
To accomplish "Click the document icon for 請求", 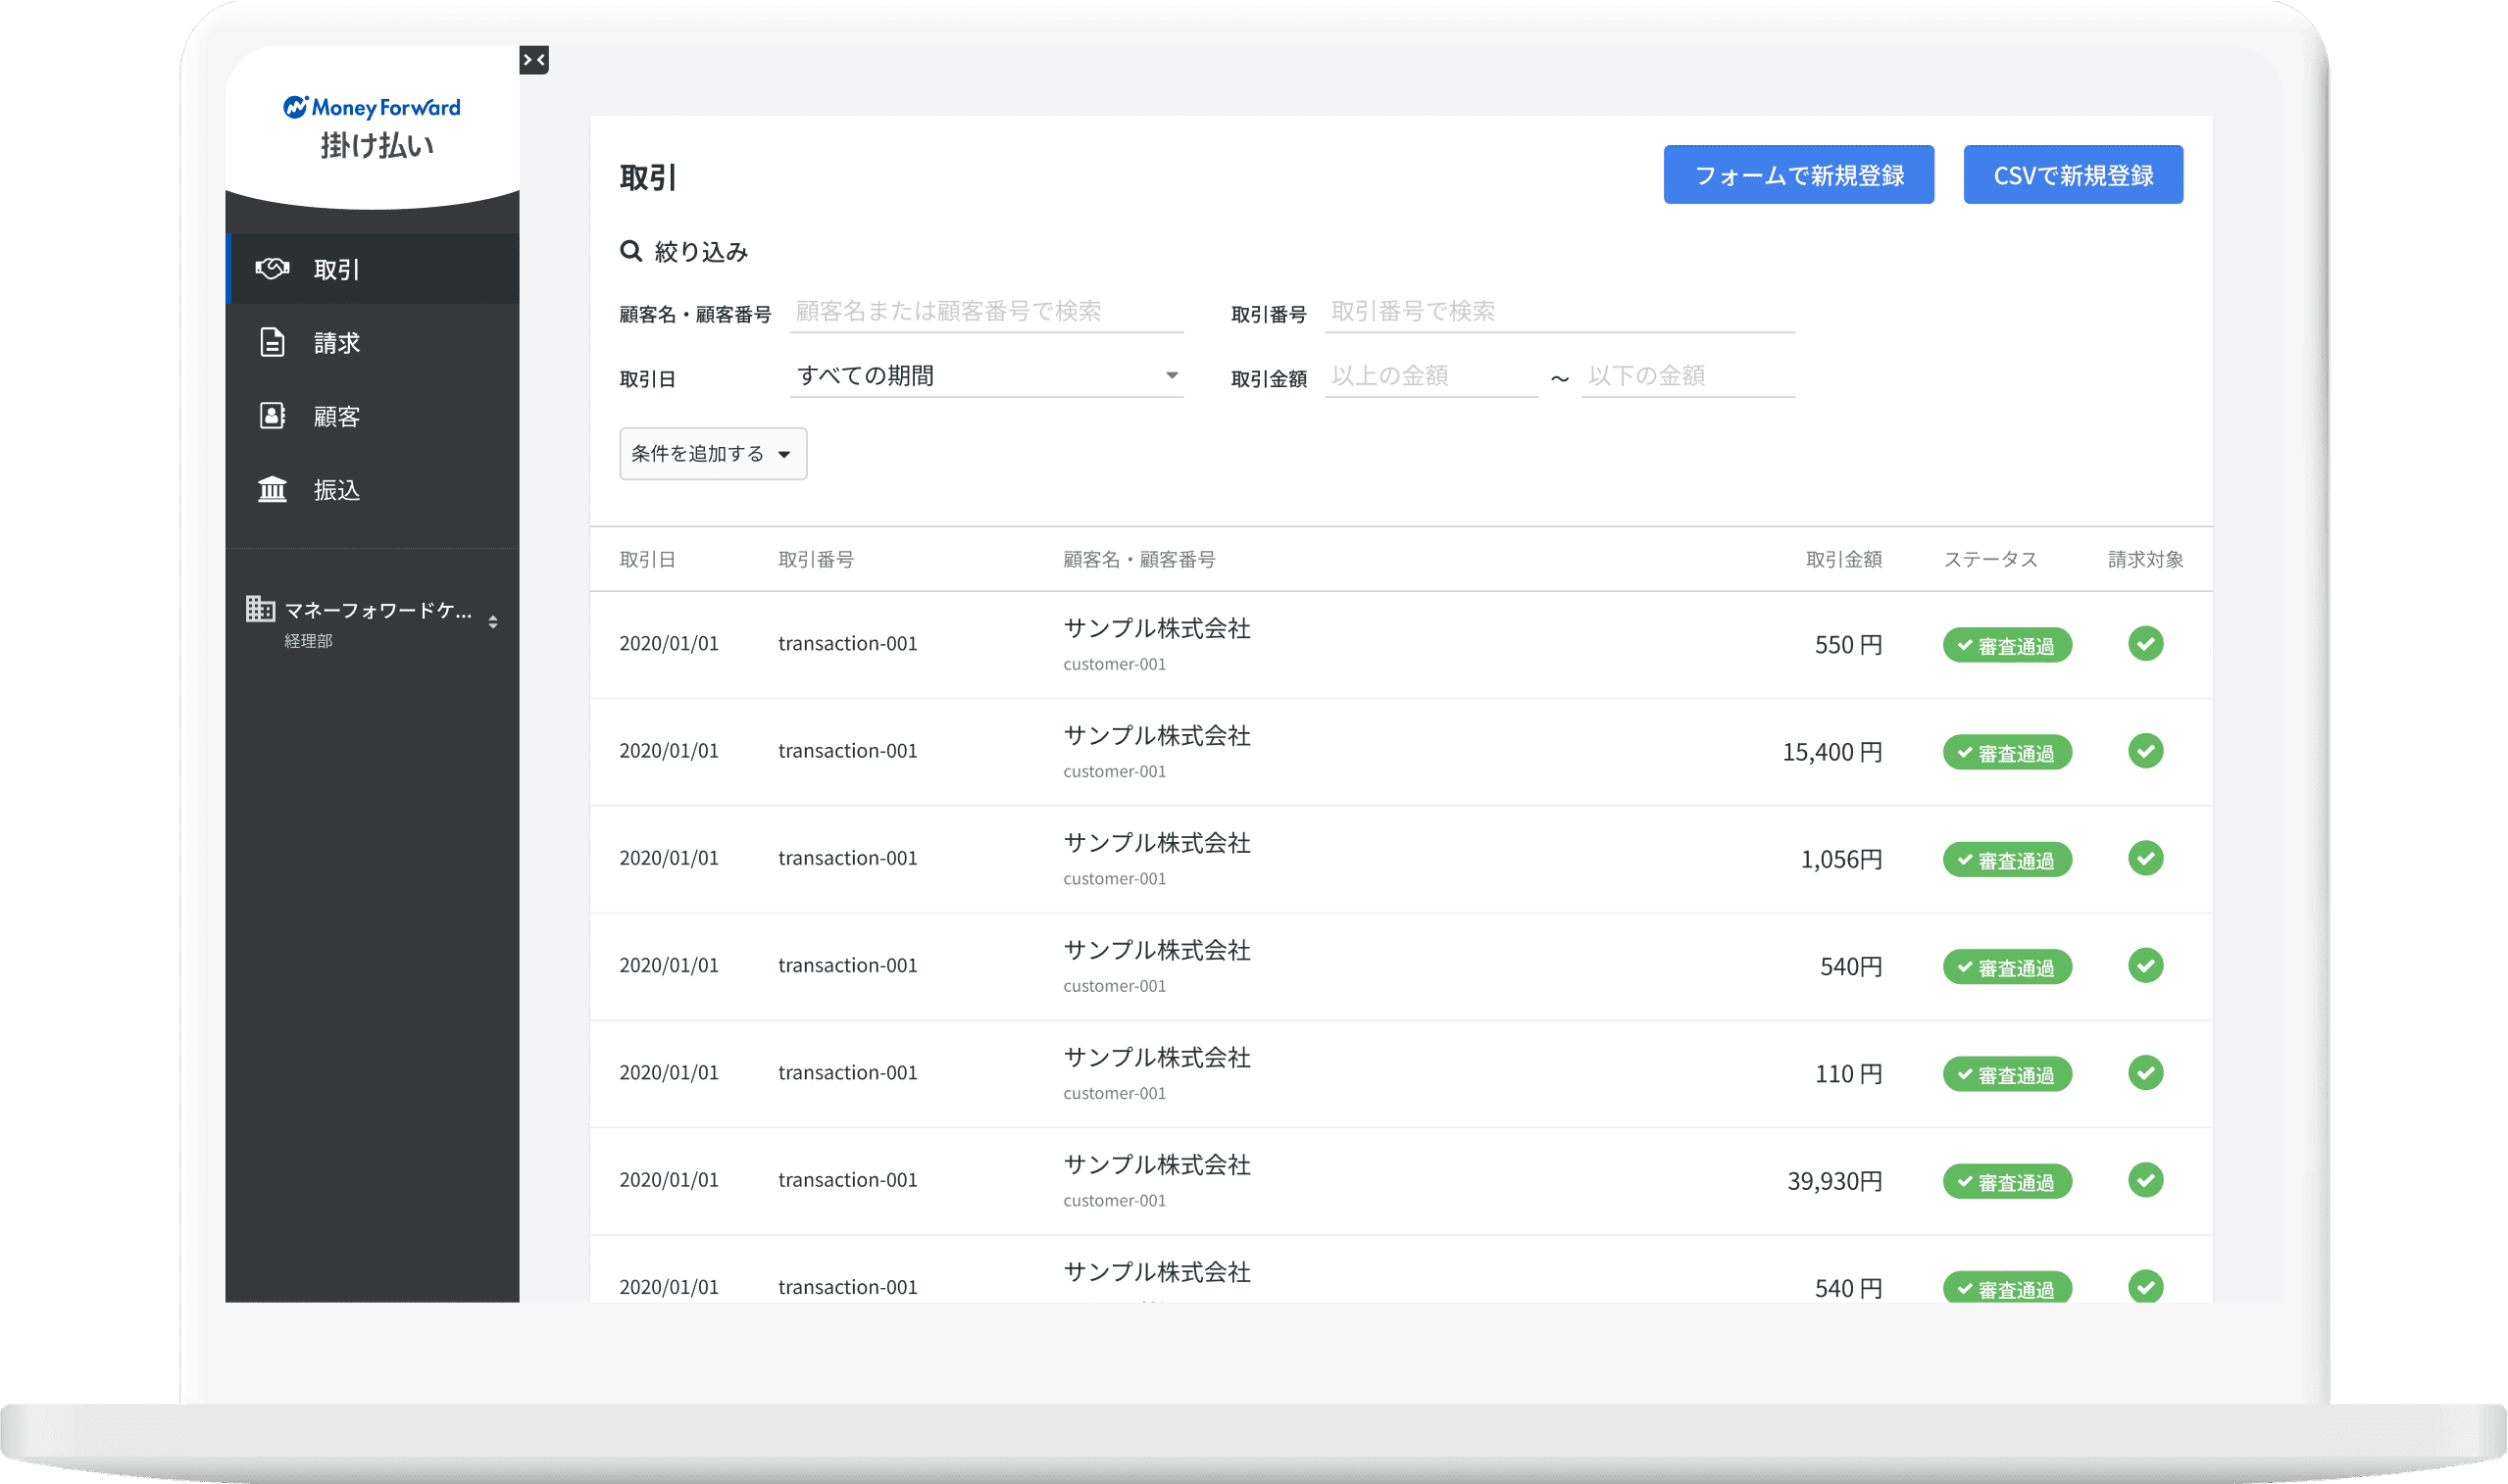I will click(x=272, y=342).
